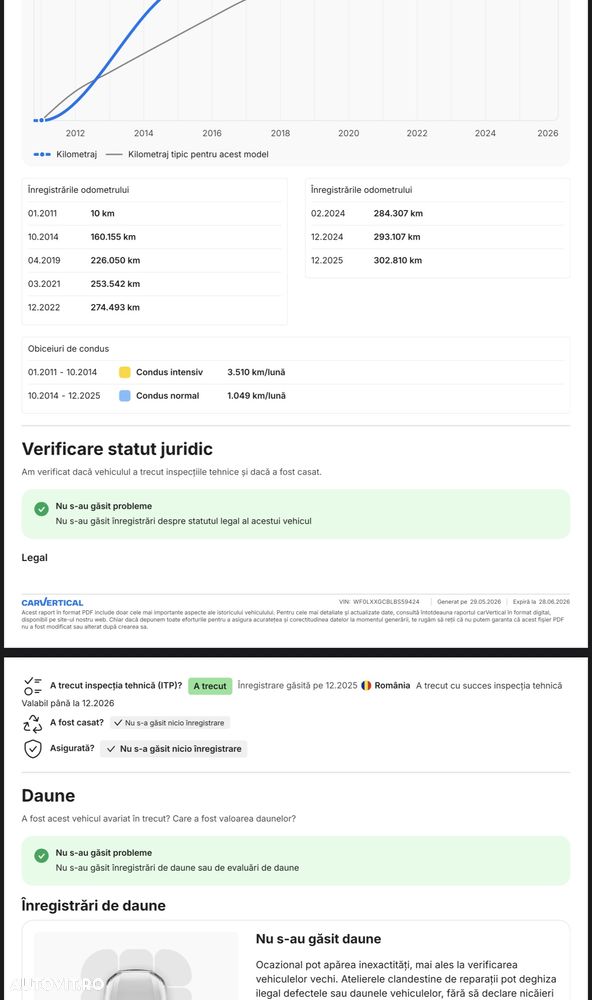This screenshot has width=592, height=1000.
Task: Click the Nu s-a găsit badge for casat
Action: (169, 723)
